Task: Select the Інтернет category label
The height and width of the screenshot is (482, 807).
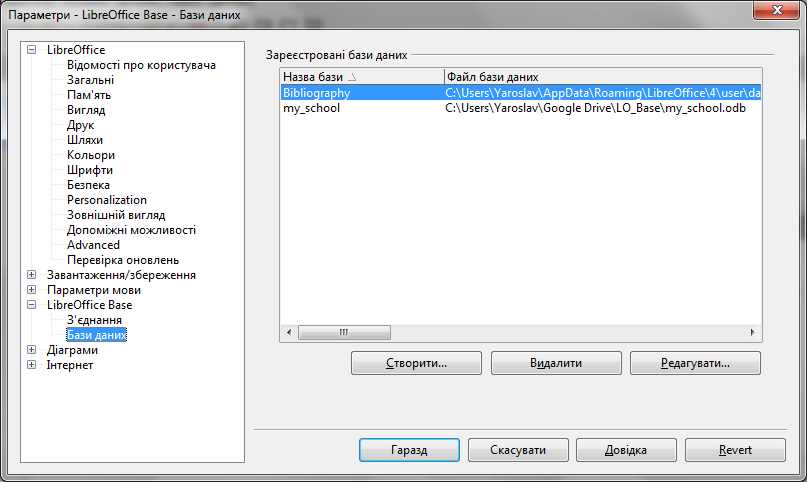Action: (x=69, y=365)
